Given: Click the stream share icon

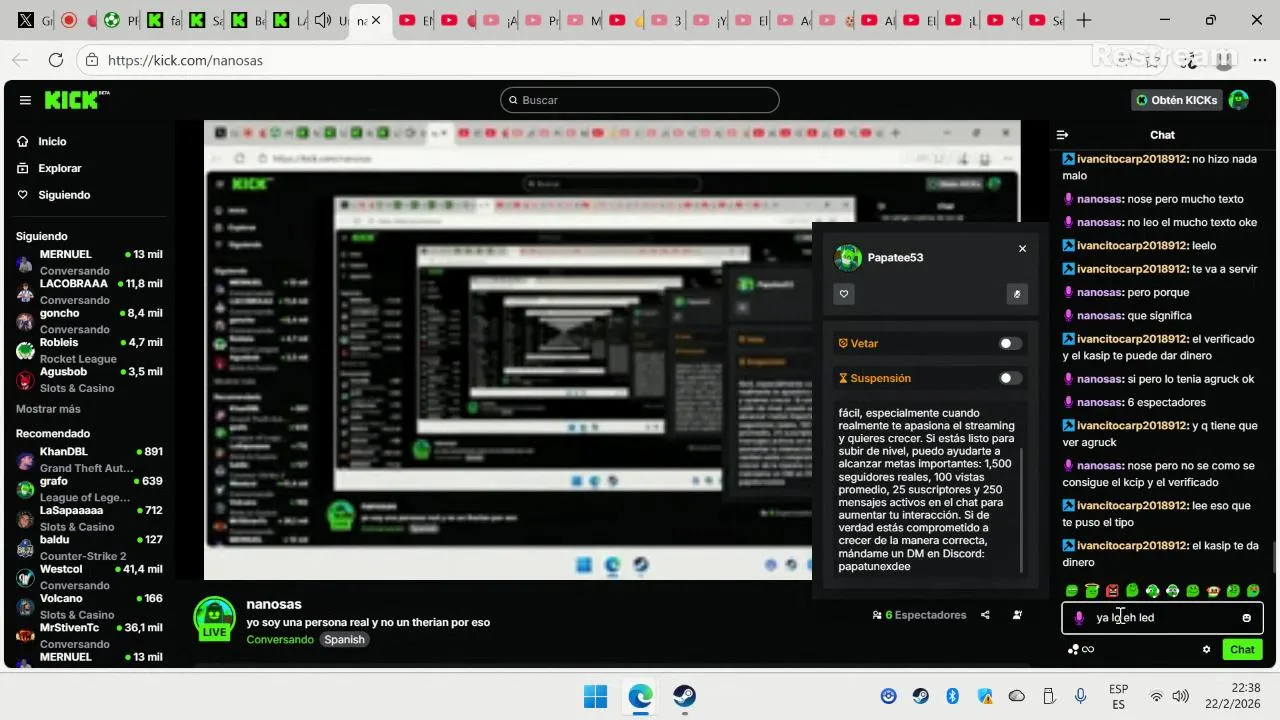Looking at the screenshot, I should [985, 615].
